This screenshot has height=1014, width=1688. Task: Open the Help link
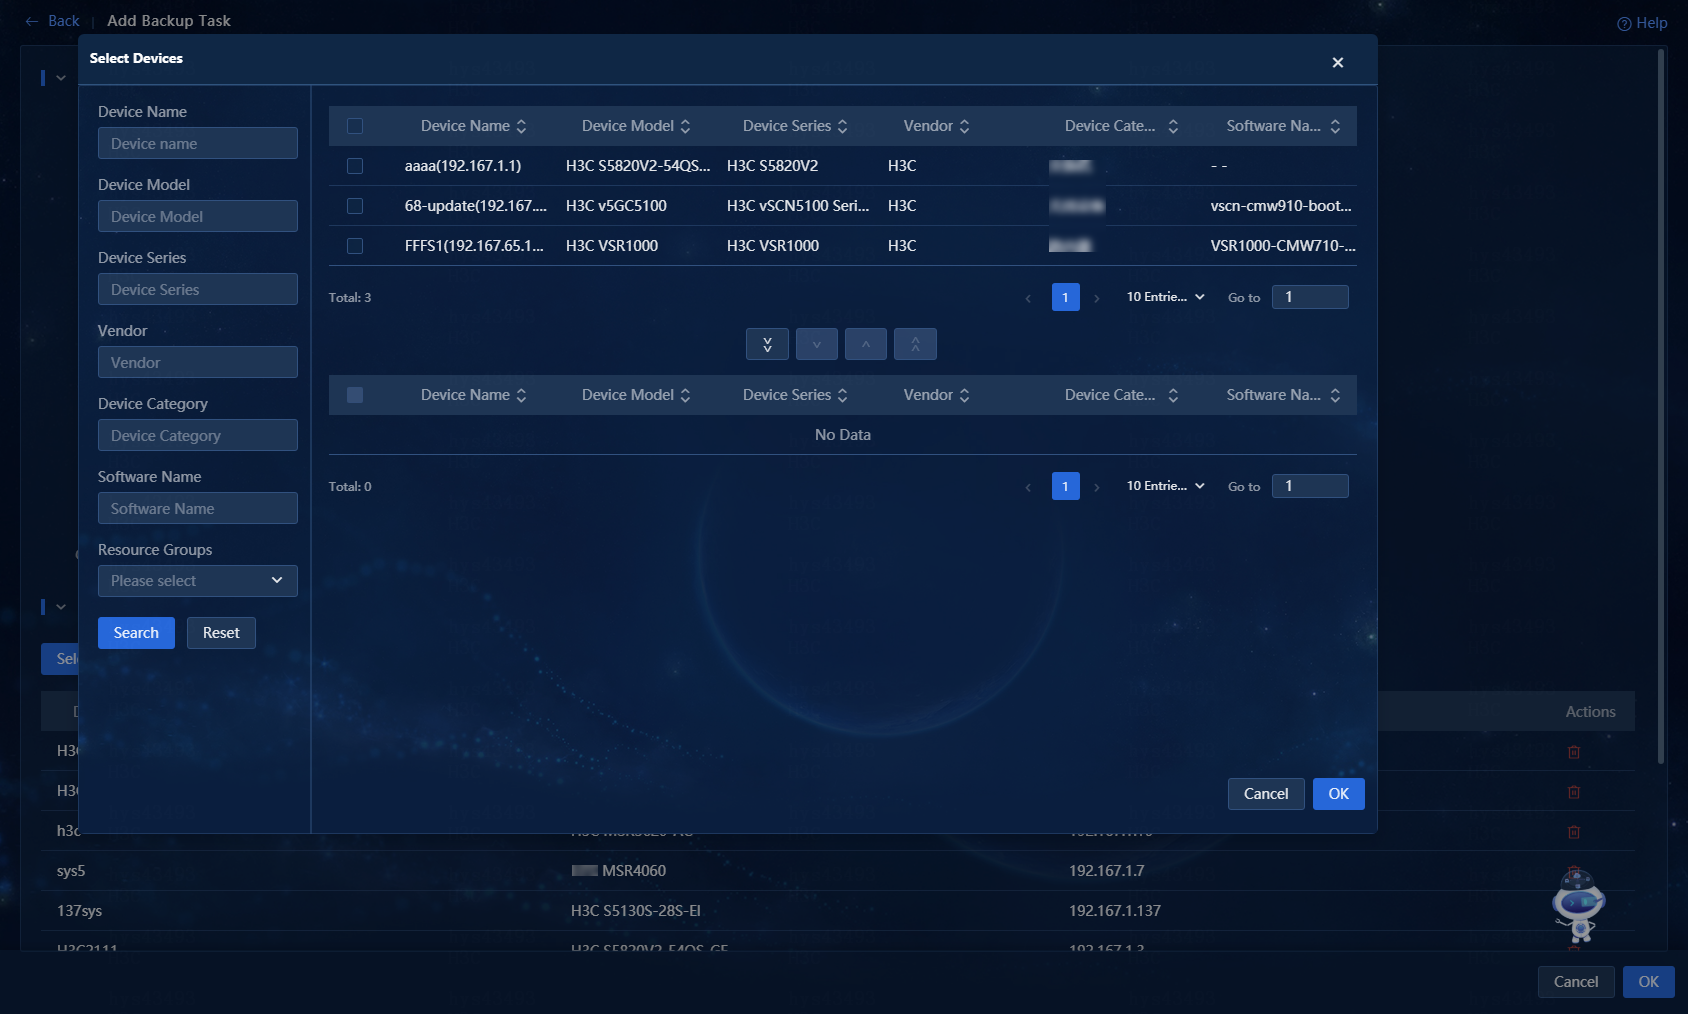[x=1642, y=23]
